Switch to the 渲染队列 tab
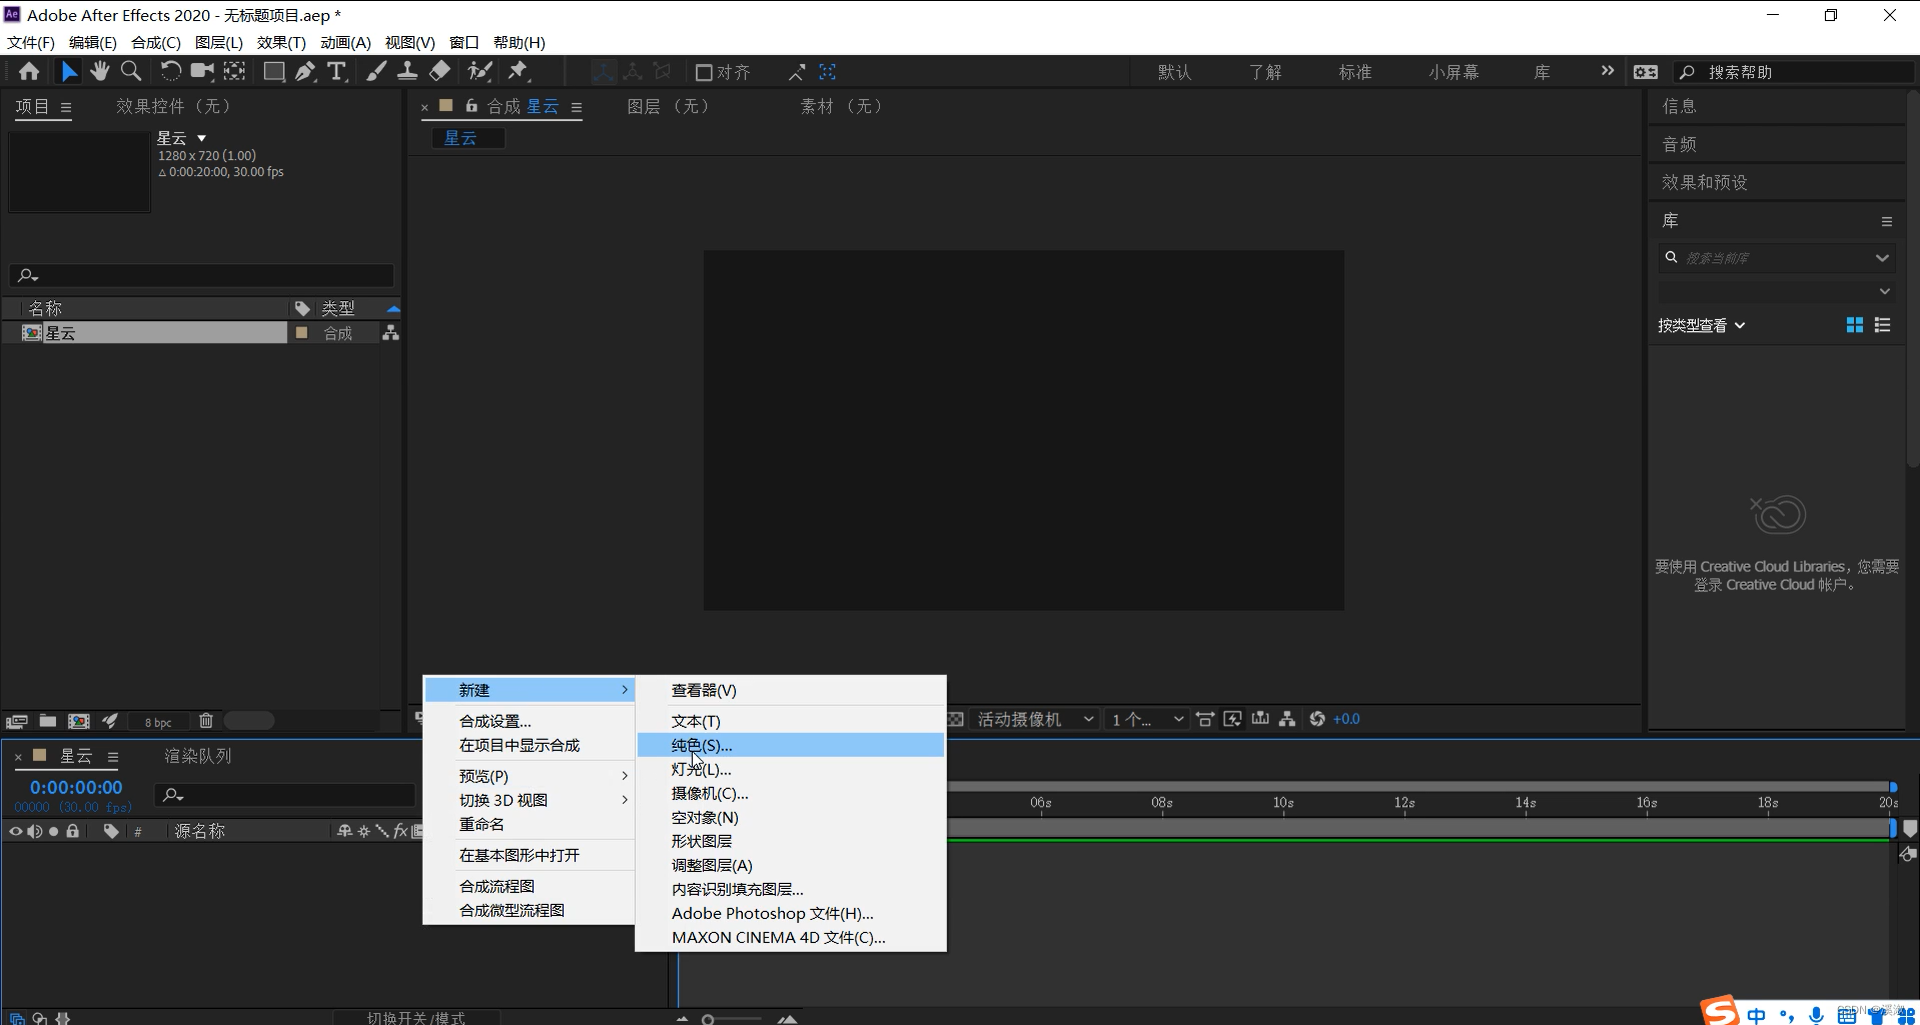The width and height of the screenshot is (1920, 1025). [x=197, y=756]
